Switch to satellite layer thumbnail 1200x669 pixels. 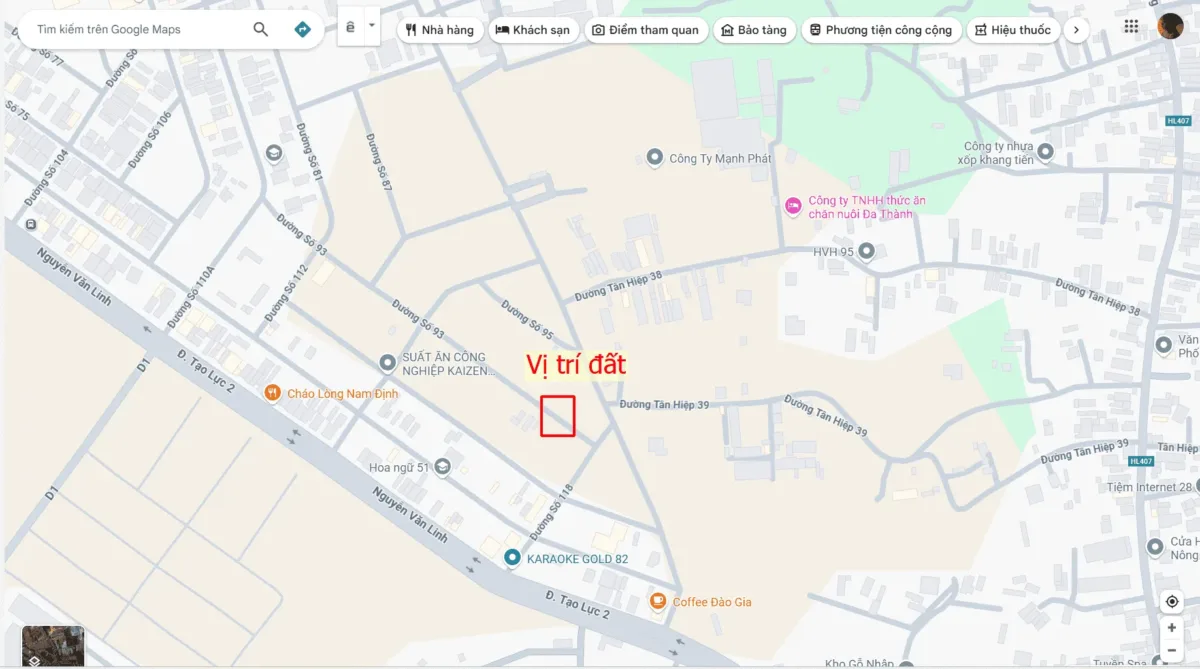[x=53, y=646]
